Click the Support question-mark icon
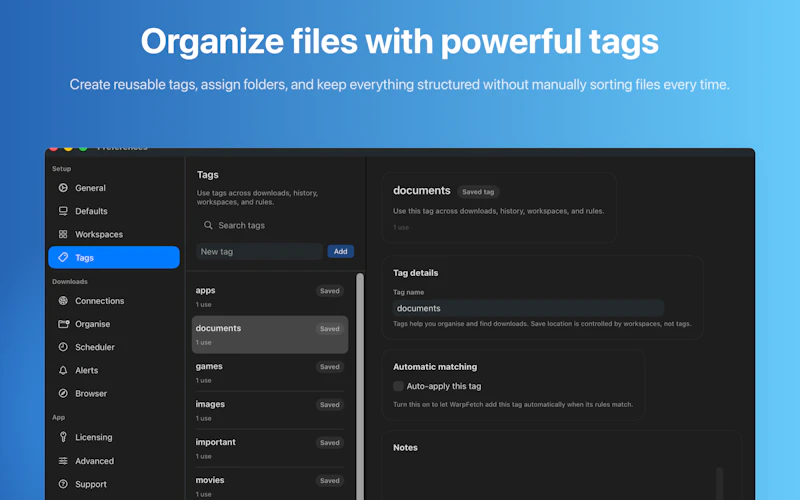Viewport: 800px width, 500px height. [x=63, y=484]
